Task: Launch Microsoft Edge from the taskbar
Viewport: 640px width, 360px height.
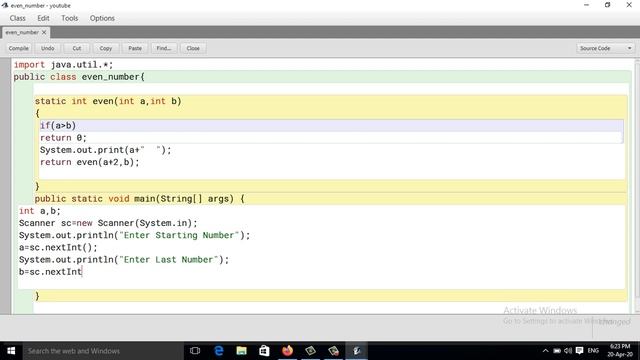Action: click(219, 351)
